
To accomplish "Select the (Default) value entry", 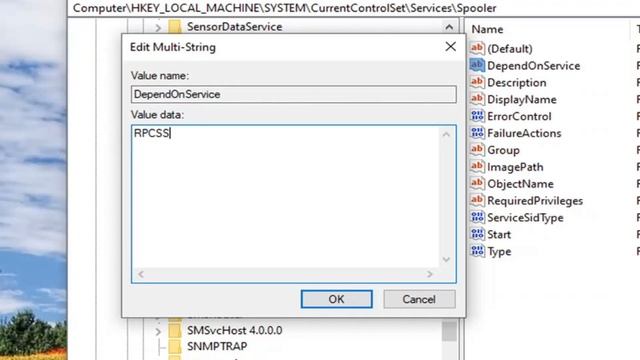I will [x=510, y=49].
